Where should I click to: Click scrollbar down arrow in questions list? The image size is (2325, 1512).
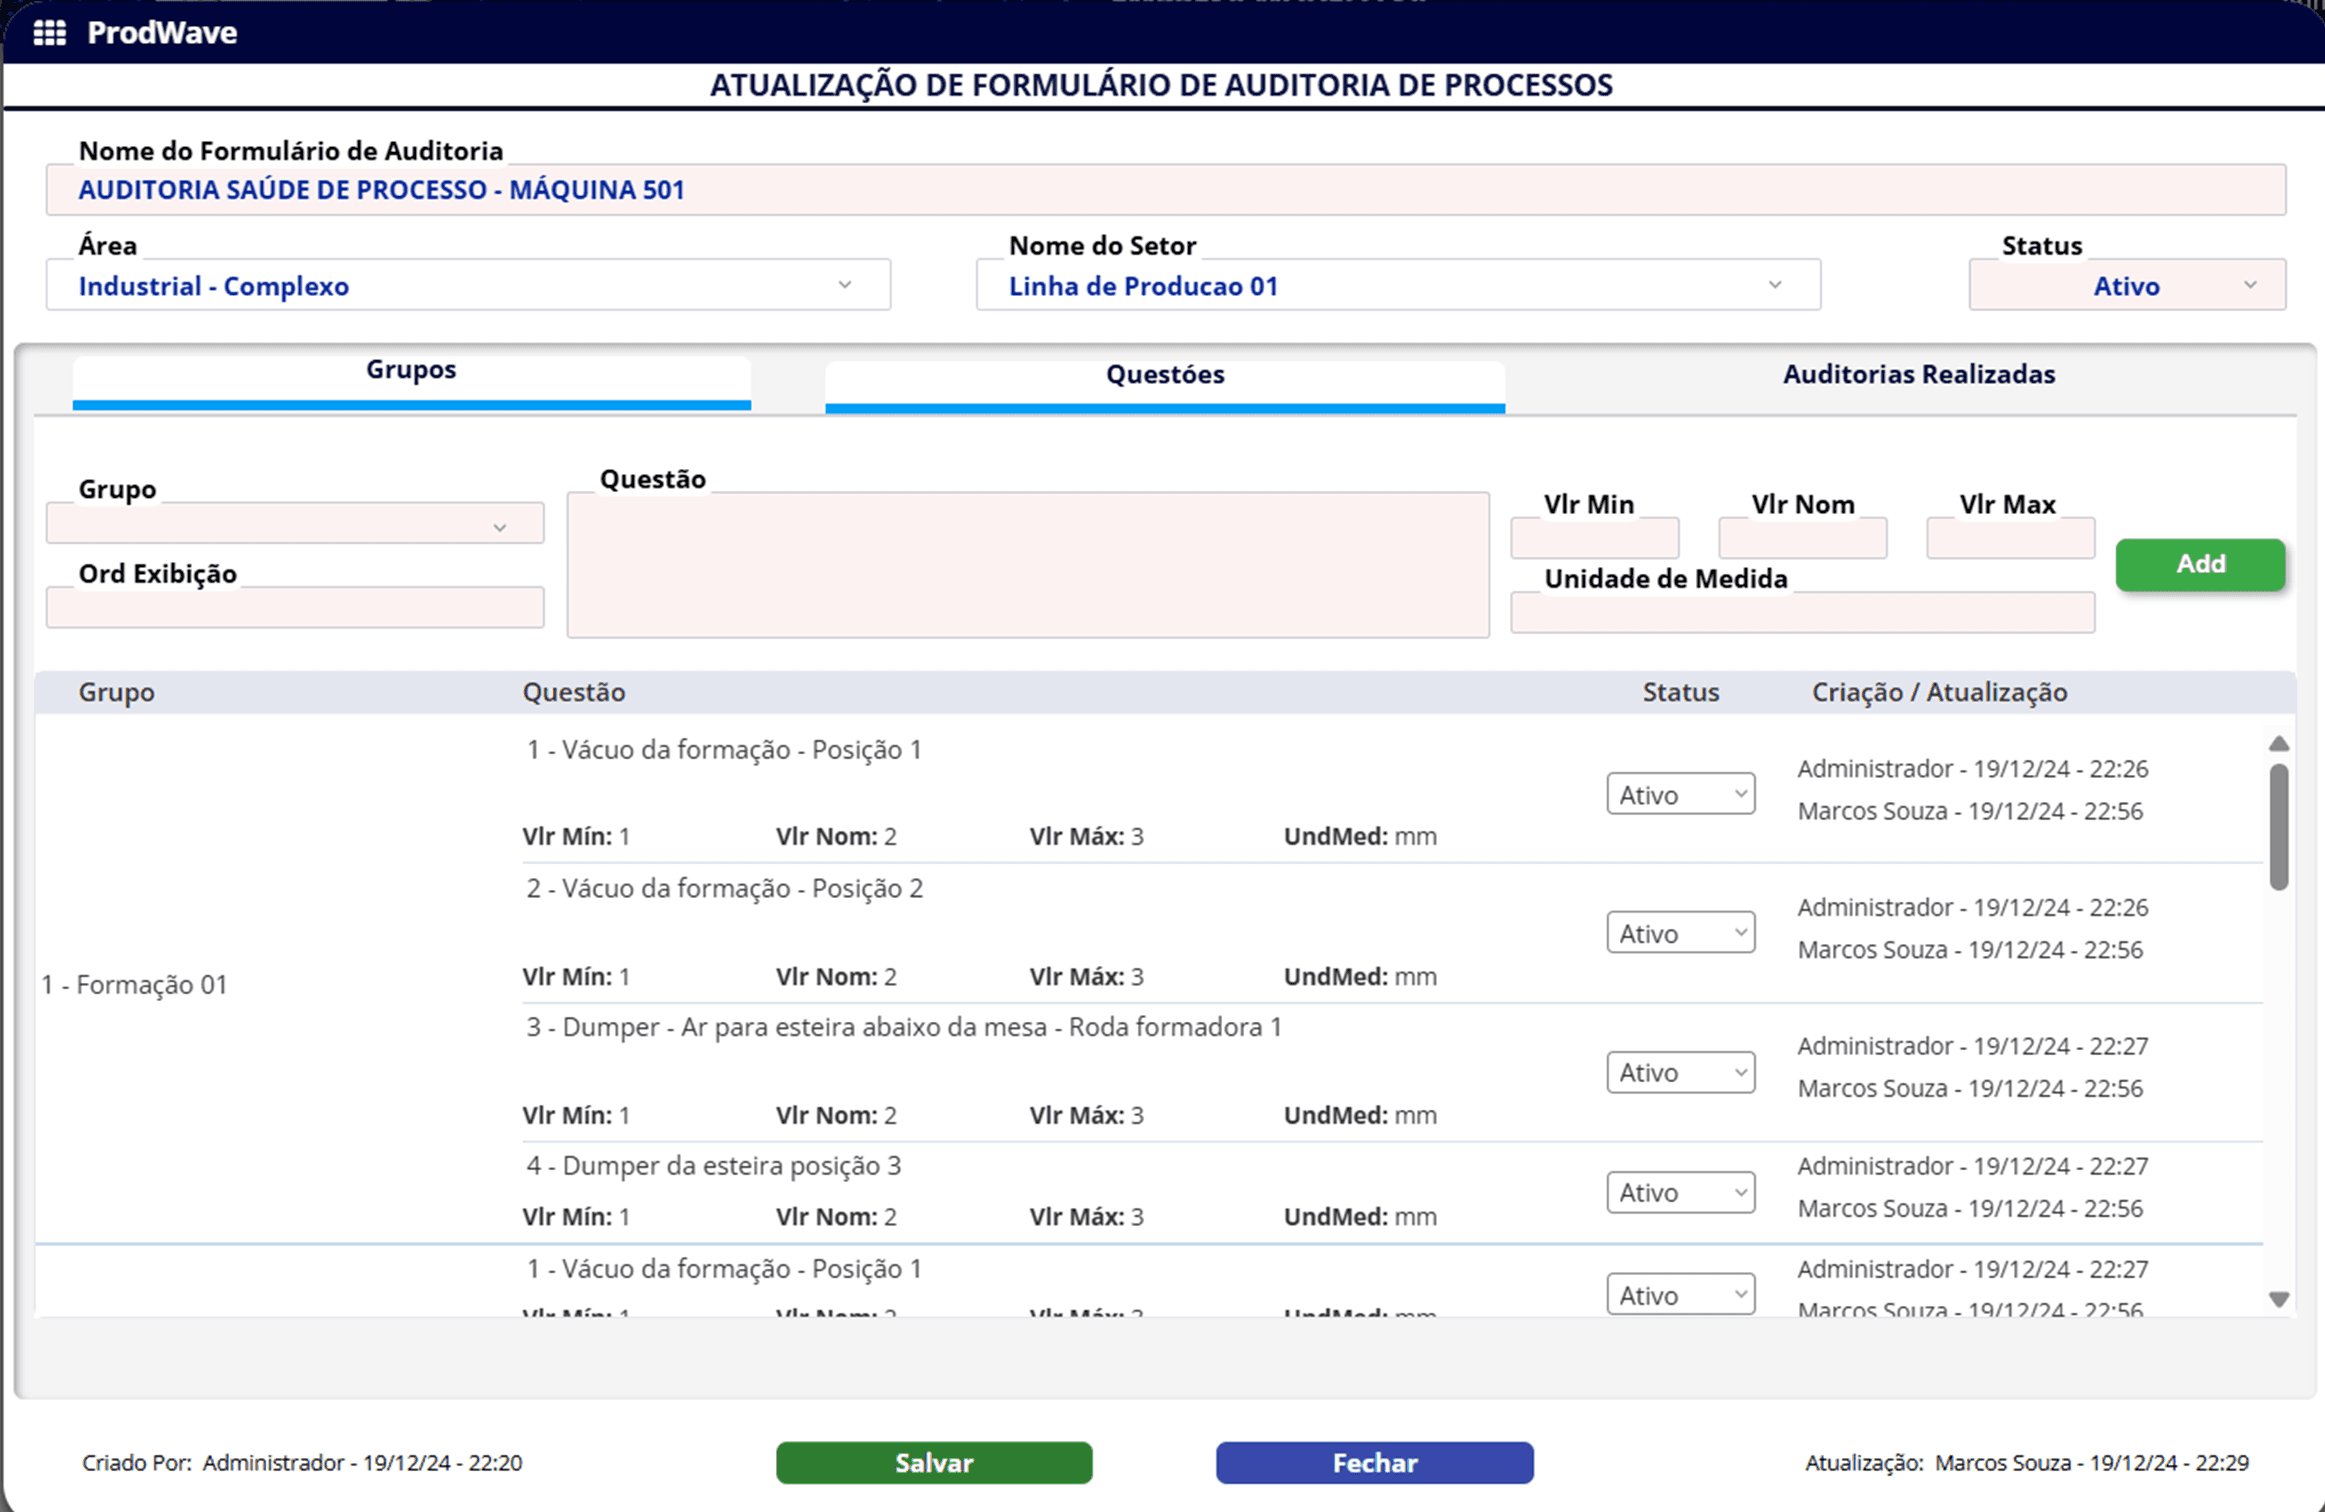click(x=2278, y=1299)
